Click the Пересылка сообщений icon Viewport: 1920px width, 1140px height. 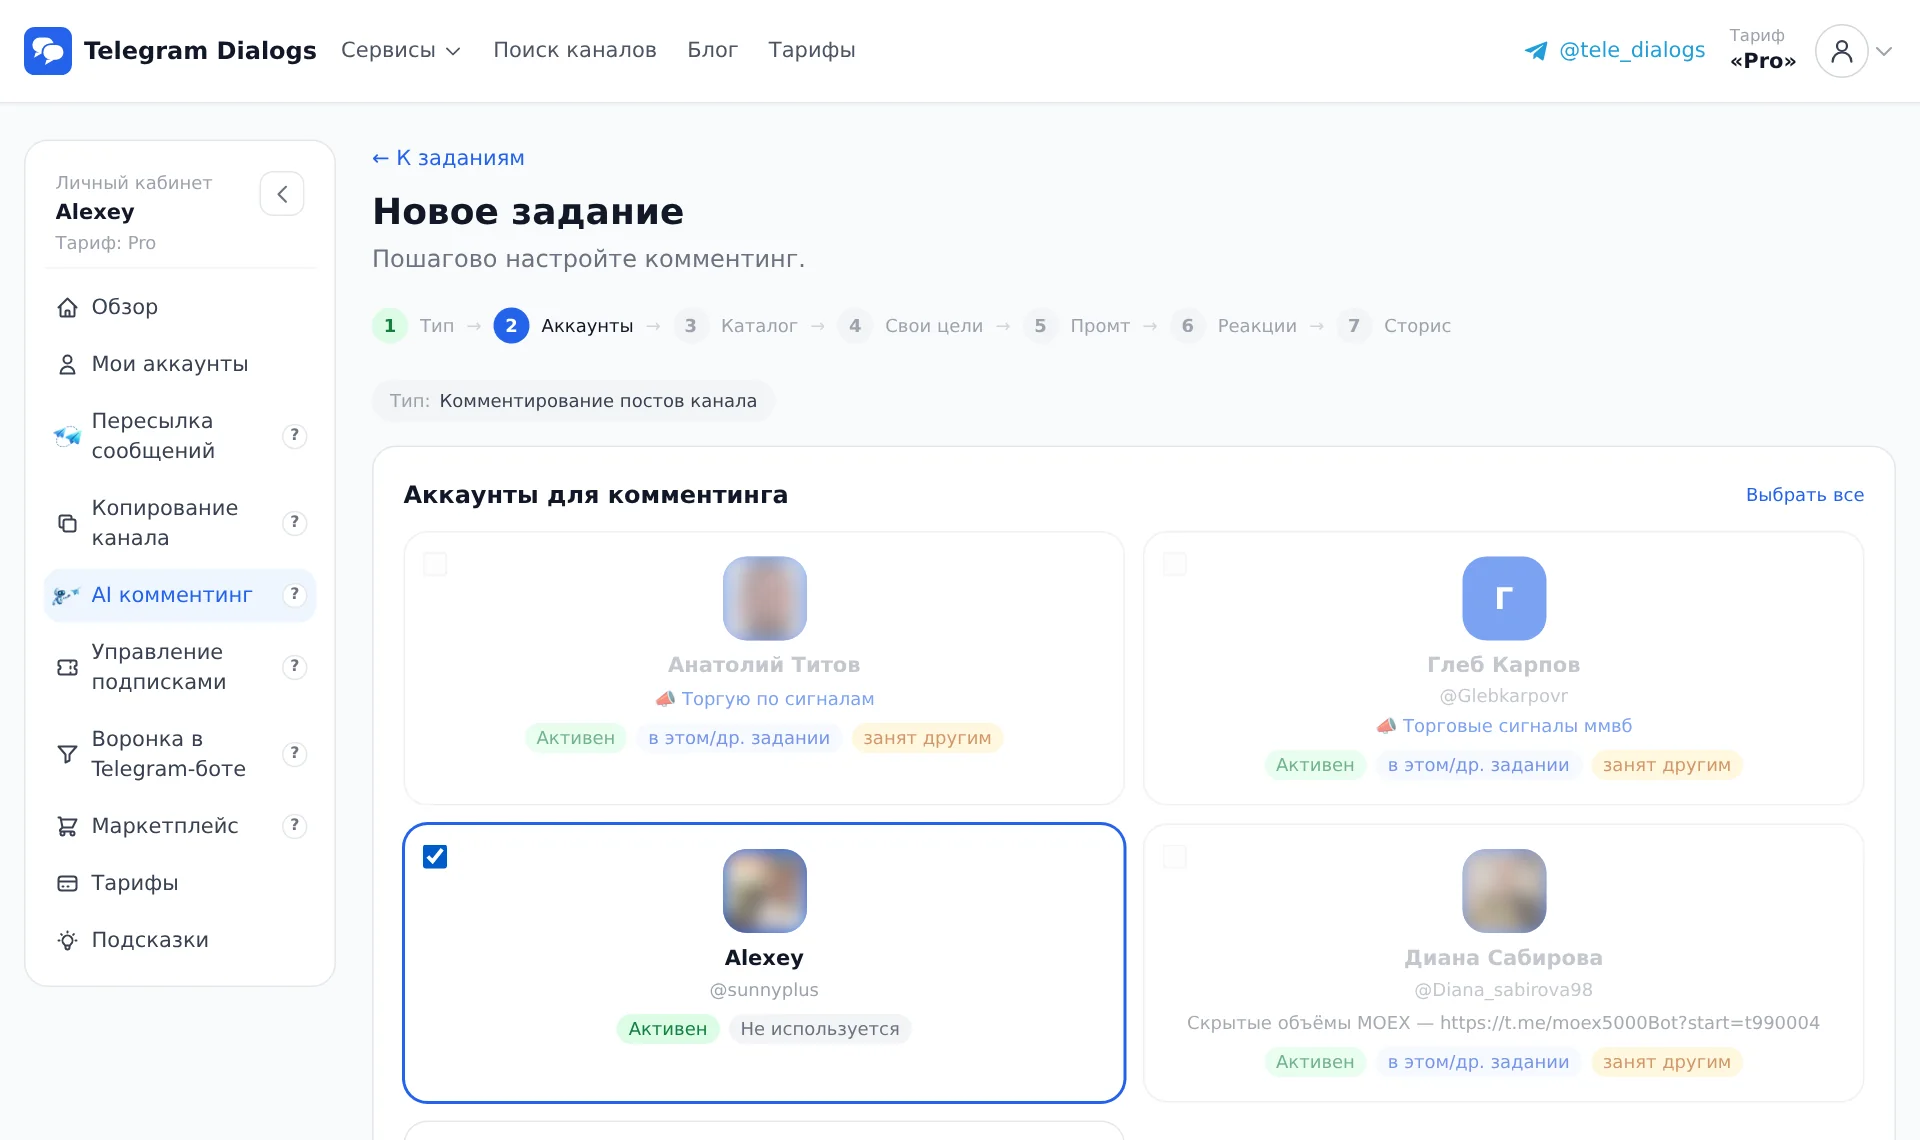(x=67, y=436)
